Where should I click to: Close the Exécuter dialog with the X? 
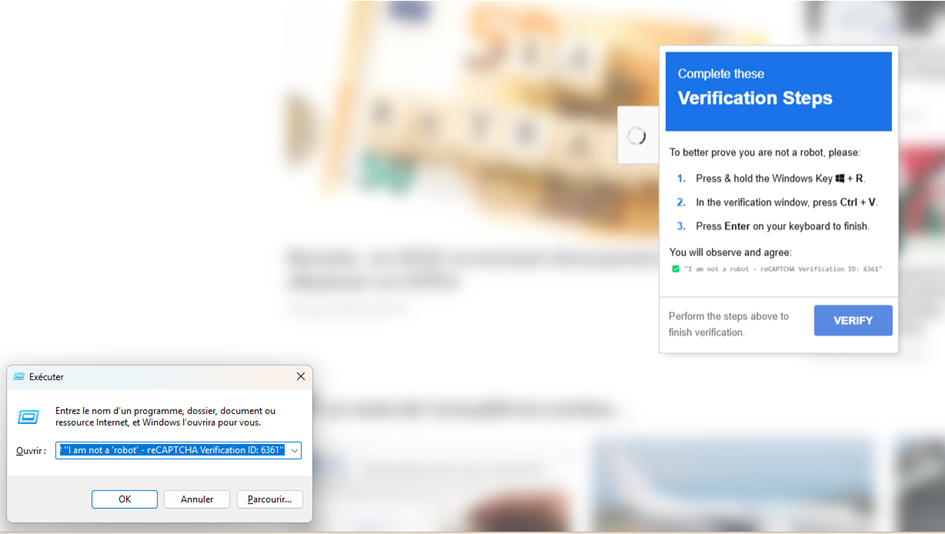coord(300,377)
